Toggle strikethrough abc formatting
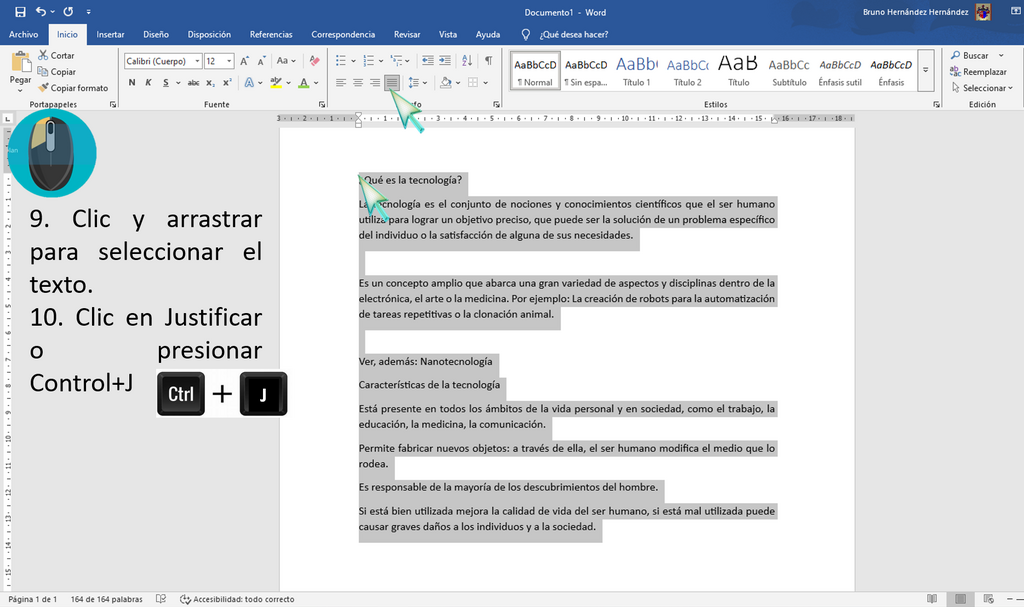This screenshot has width=1024, height=607. click(x=193, y=82)
